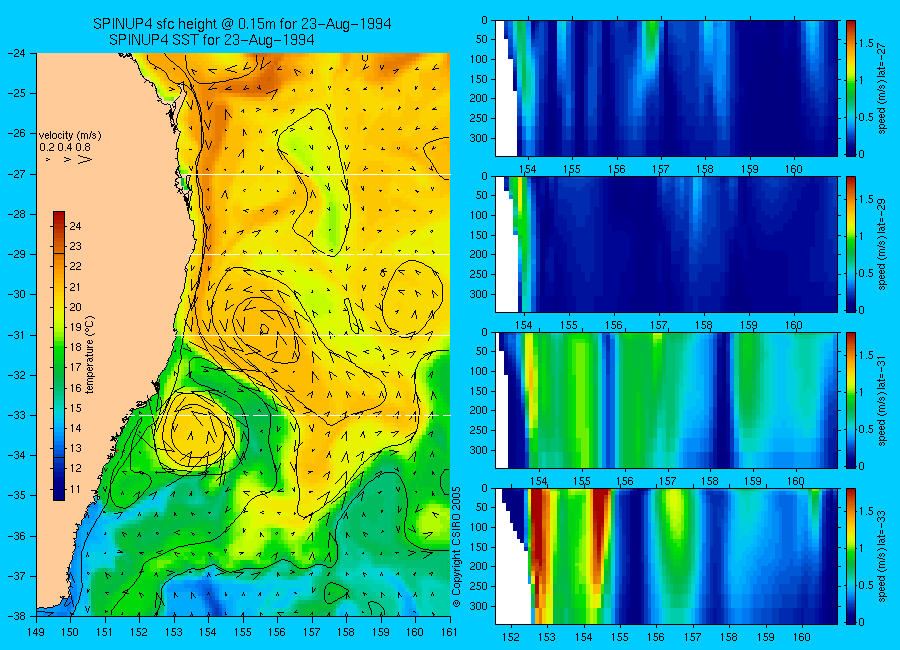Click the largest velocity legend arrow for 0.8
Viewport: 900px width, 650px height.
85,159
